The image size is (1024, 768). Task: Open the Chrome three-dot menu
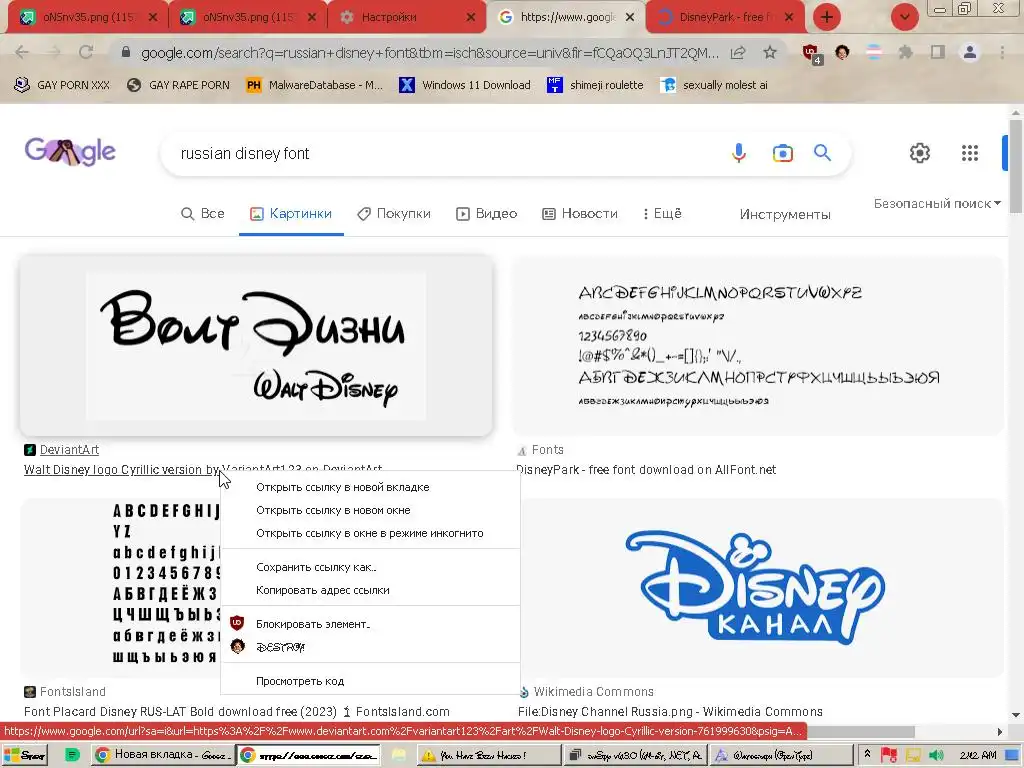tap(1002, 52)
